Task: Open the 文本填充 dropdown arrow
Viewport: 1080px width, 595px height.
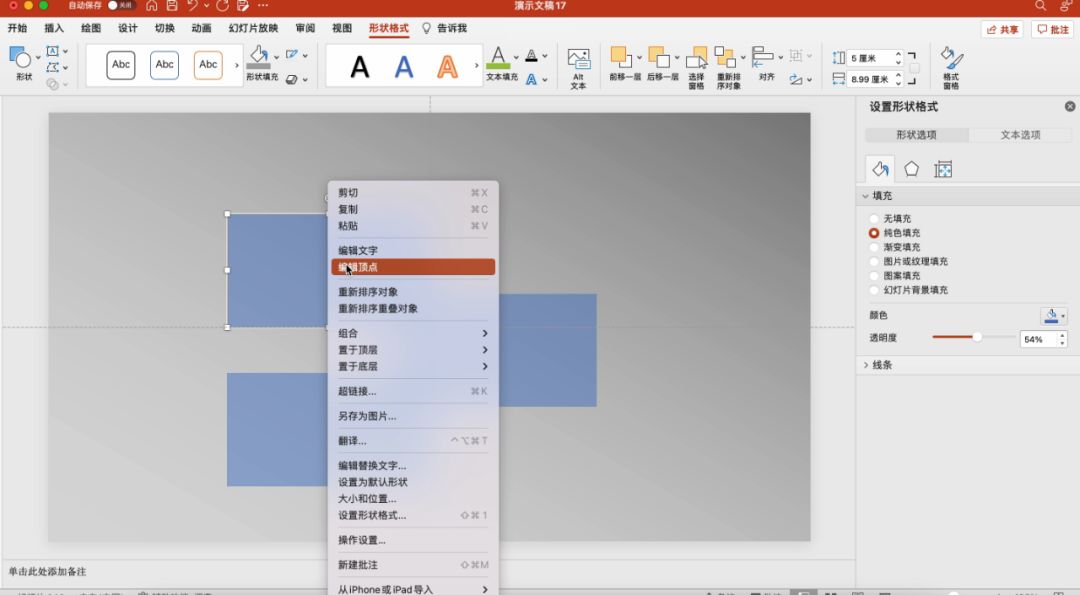Action: pos(516,57)
